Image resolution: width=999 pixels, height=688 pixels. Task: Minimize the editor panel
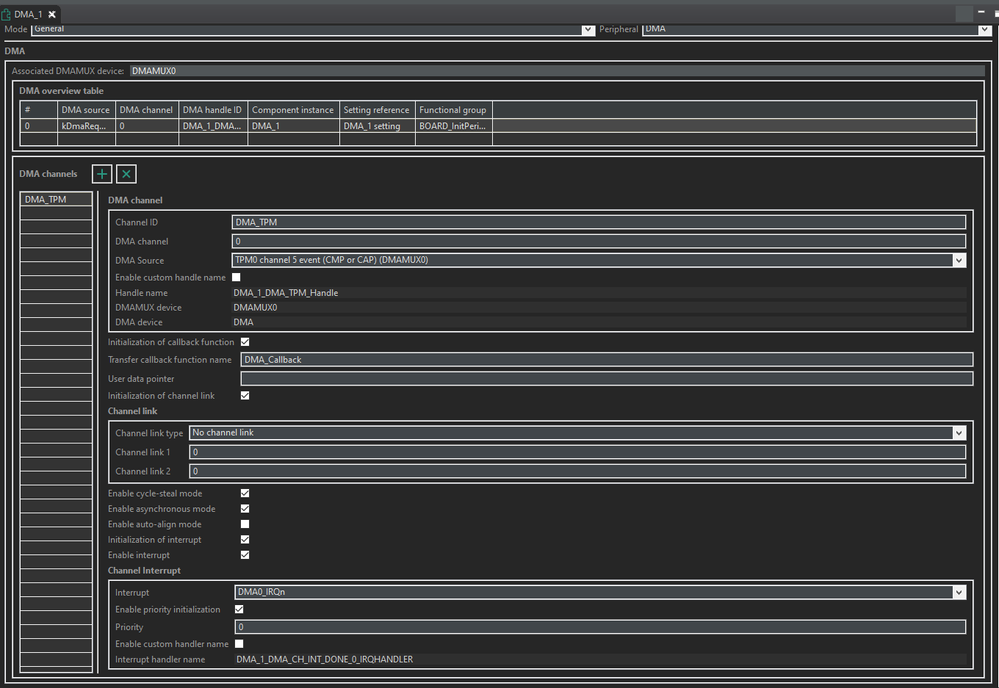(x=981, y=11)
